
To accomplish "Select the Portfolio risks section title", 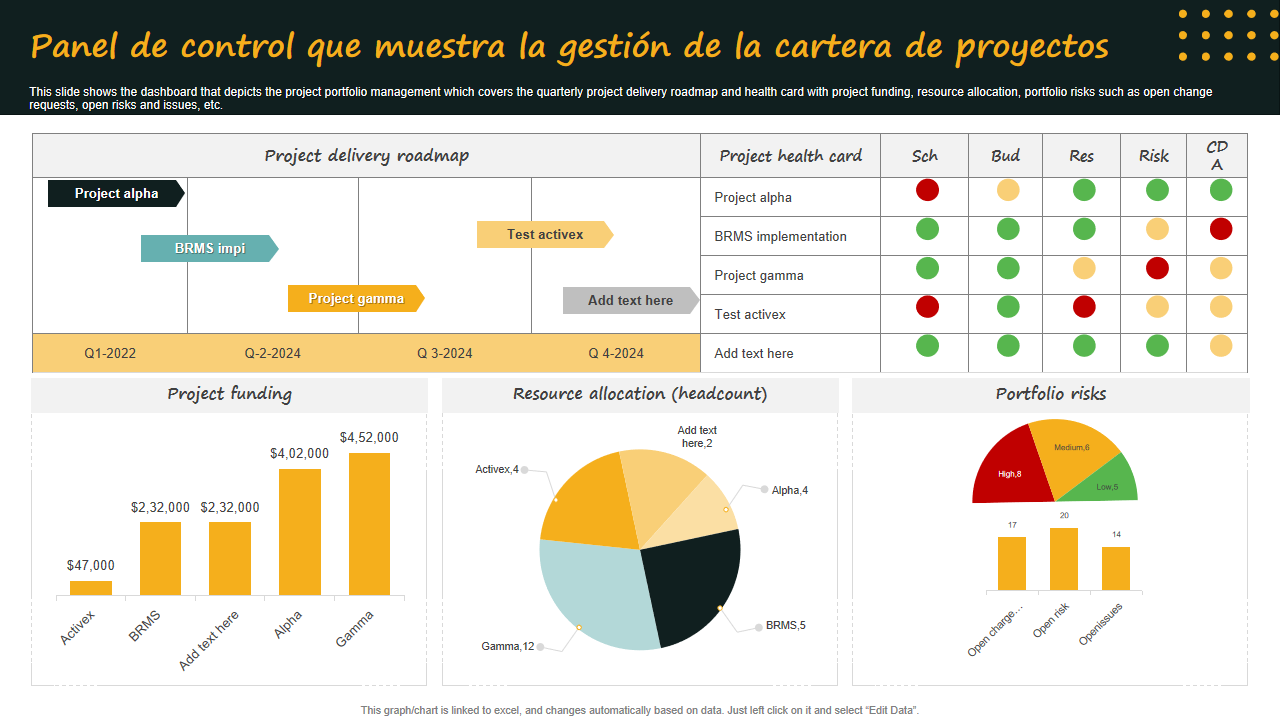I will pyautogui.click(x=1051, y=394).
